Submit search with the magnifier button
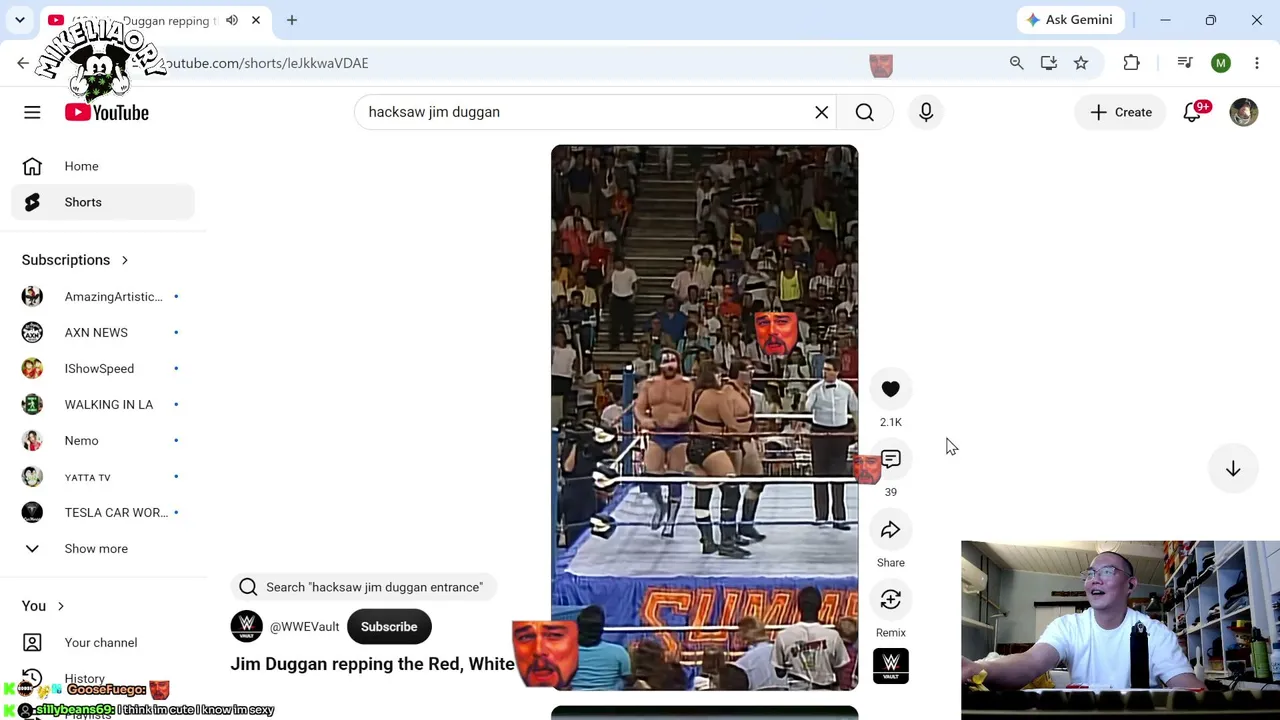 [865, 112]
